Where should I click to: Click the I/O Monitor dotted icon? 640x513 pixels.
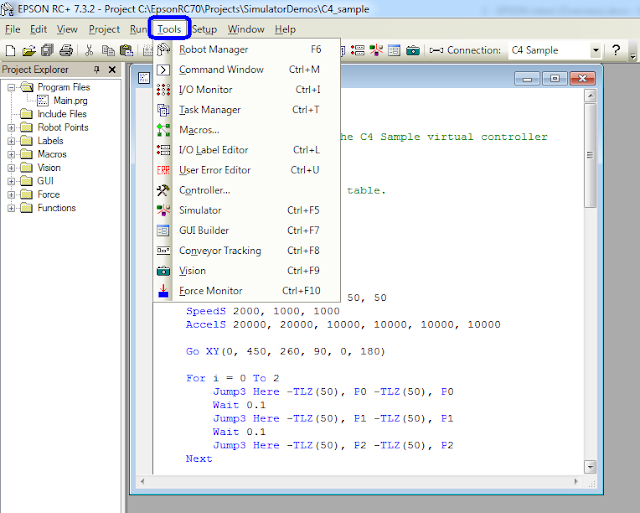[163, 90]
